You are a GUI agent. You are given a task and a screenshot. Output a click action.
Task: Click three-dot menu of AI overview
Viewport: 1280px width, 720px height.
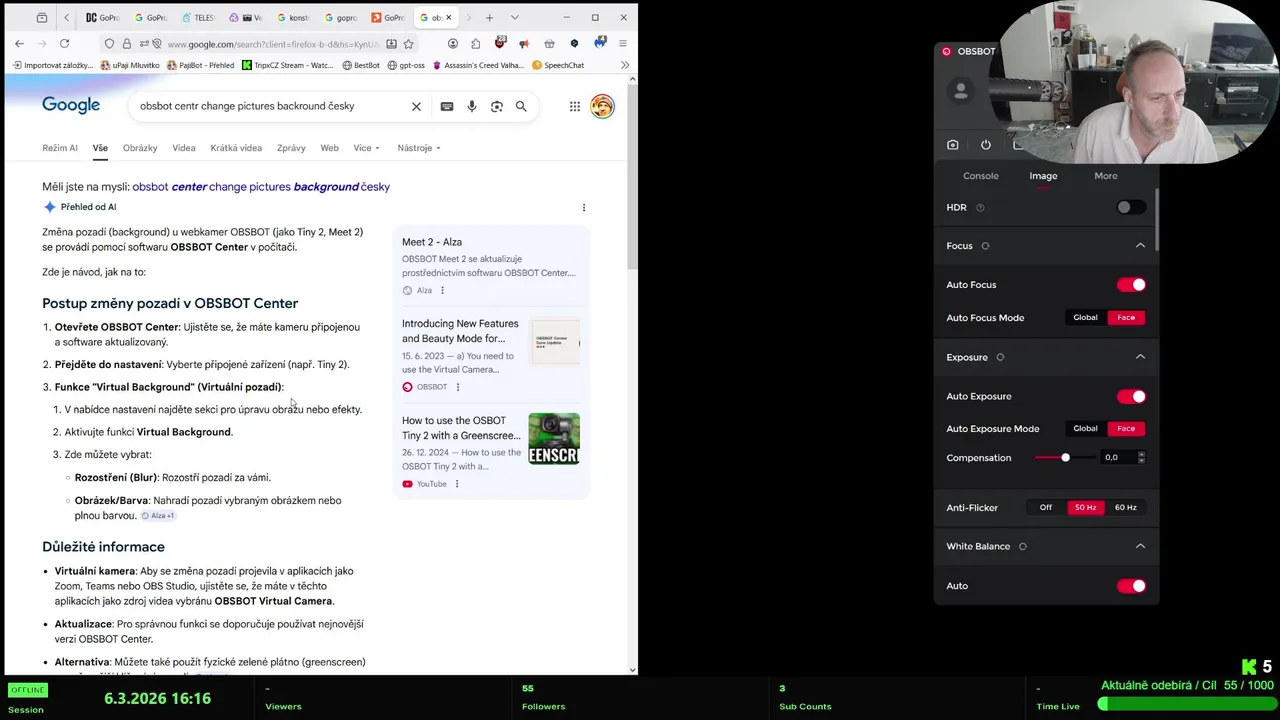click(584, 208)
